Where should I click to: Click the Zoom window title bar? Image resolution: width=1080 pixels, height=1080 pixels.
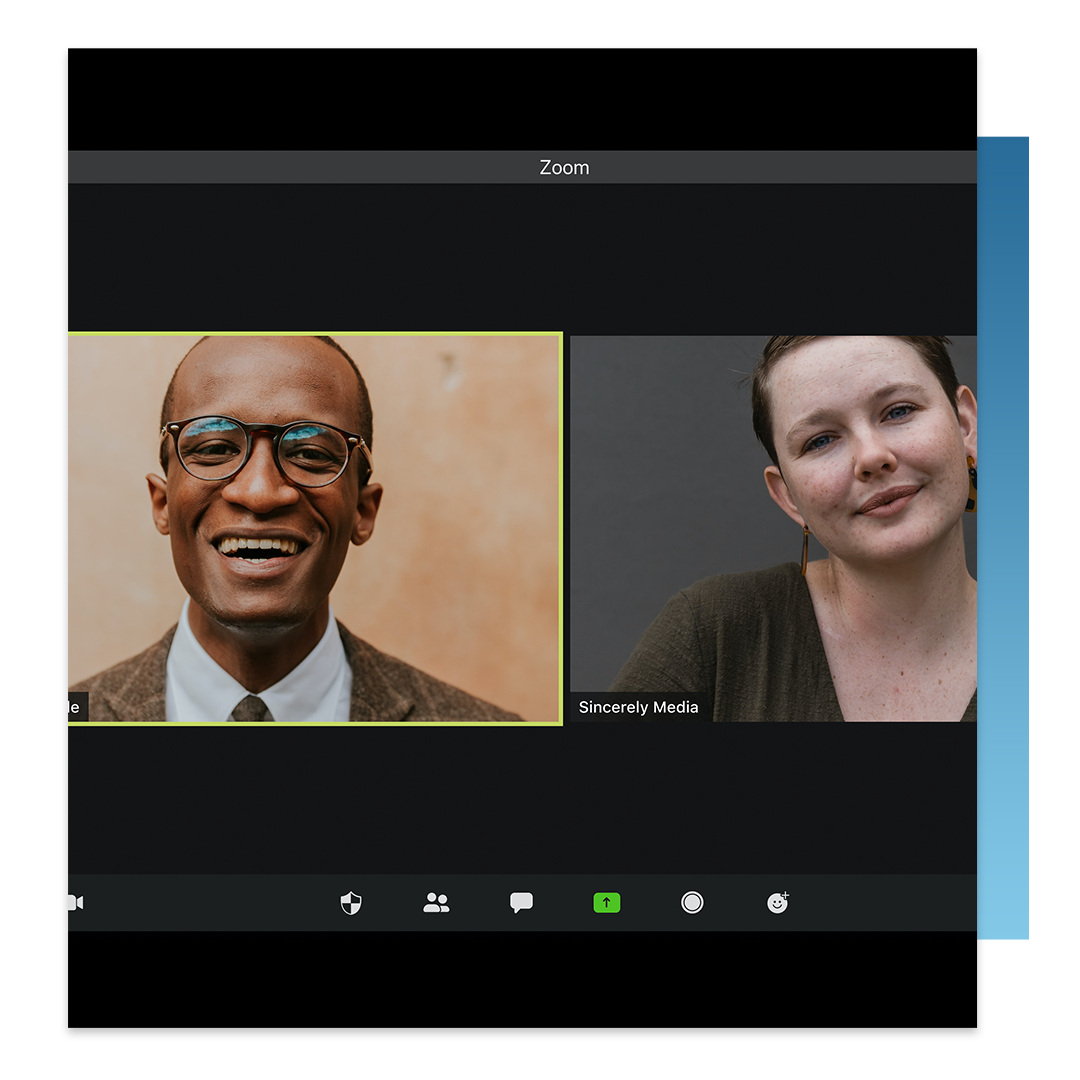pos(400,167)
